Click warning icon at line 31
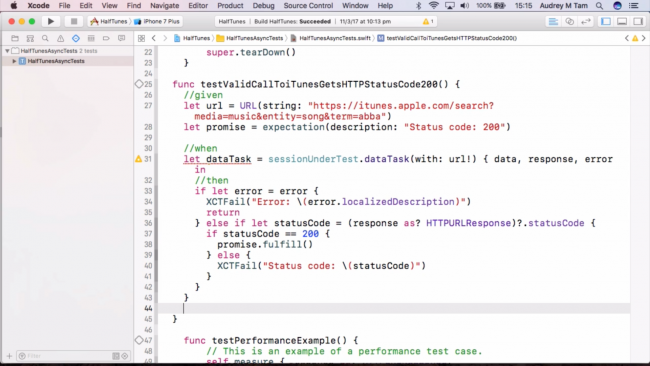This screenshot has height=366, width=650. pyautogui.click(x=139, y=159)
